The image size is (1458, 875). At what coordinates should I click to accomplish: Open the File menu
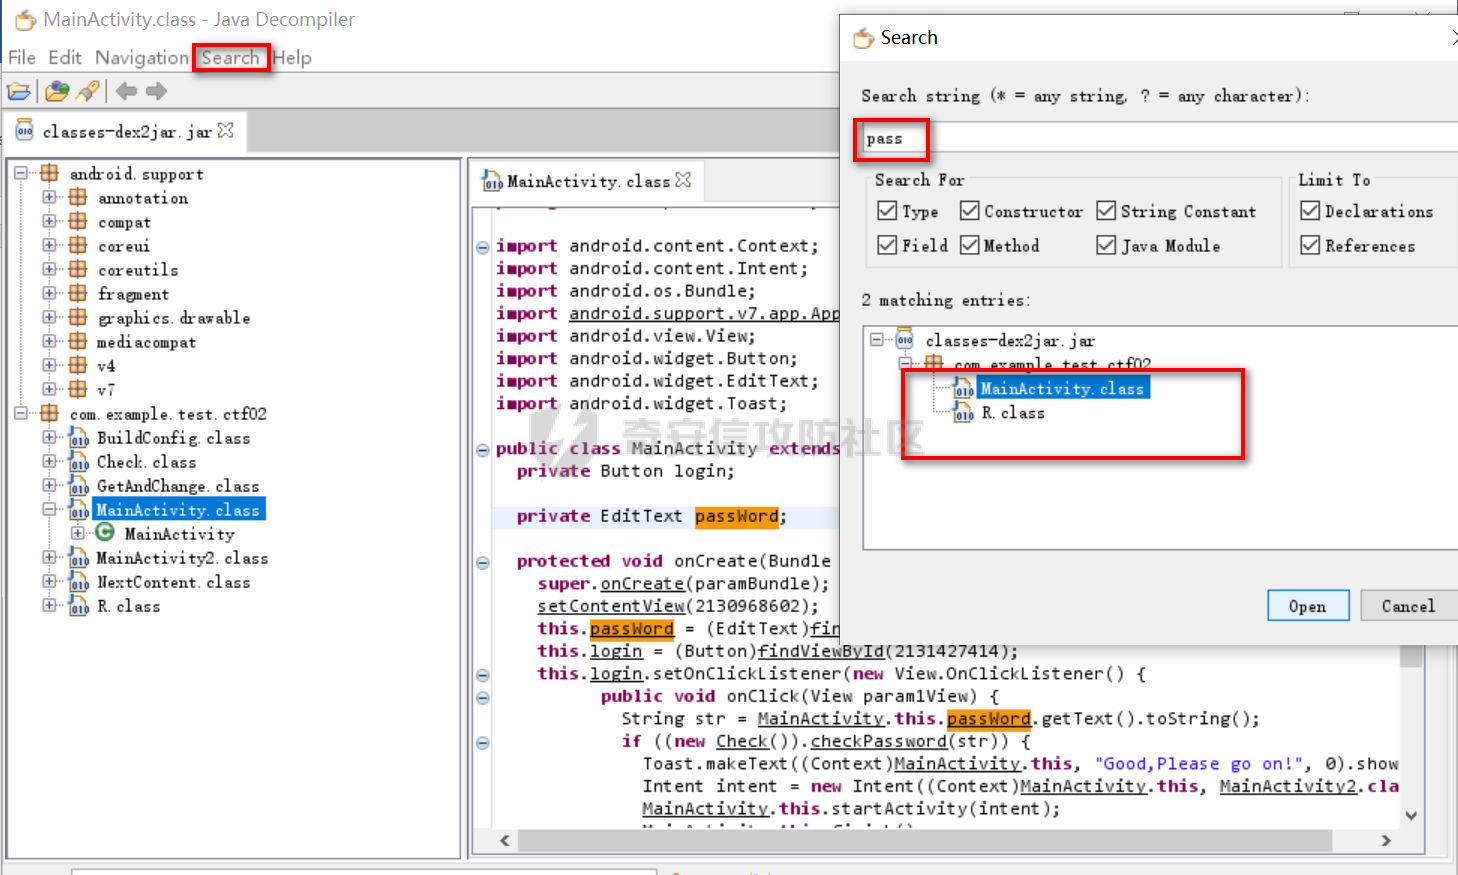[22, 58]
